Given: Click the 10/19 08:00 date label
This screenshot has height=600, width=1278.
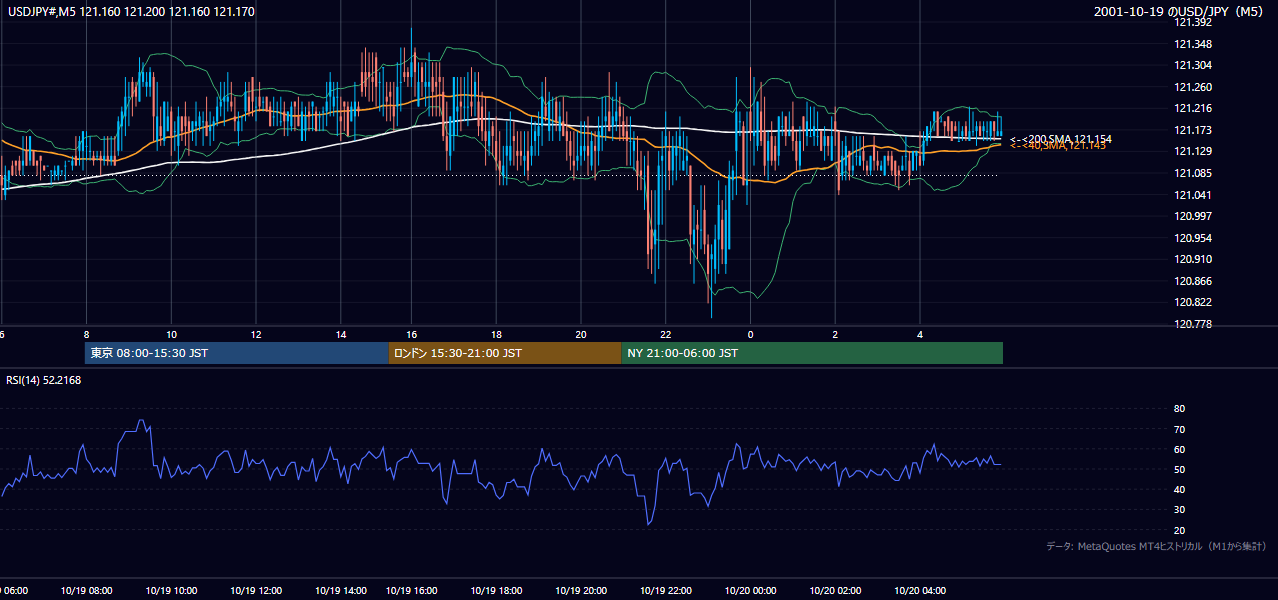Looking at the screenshot, I should 87,590.
